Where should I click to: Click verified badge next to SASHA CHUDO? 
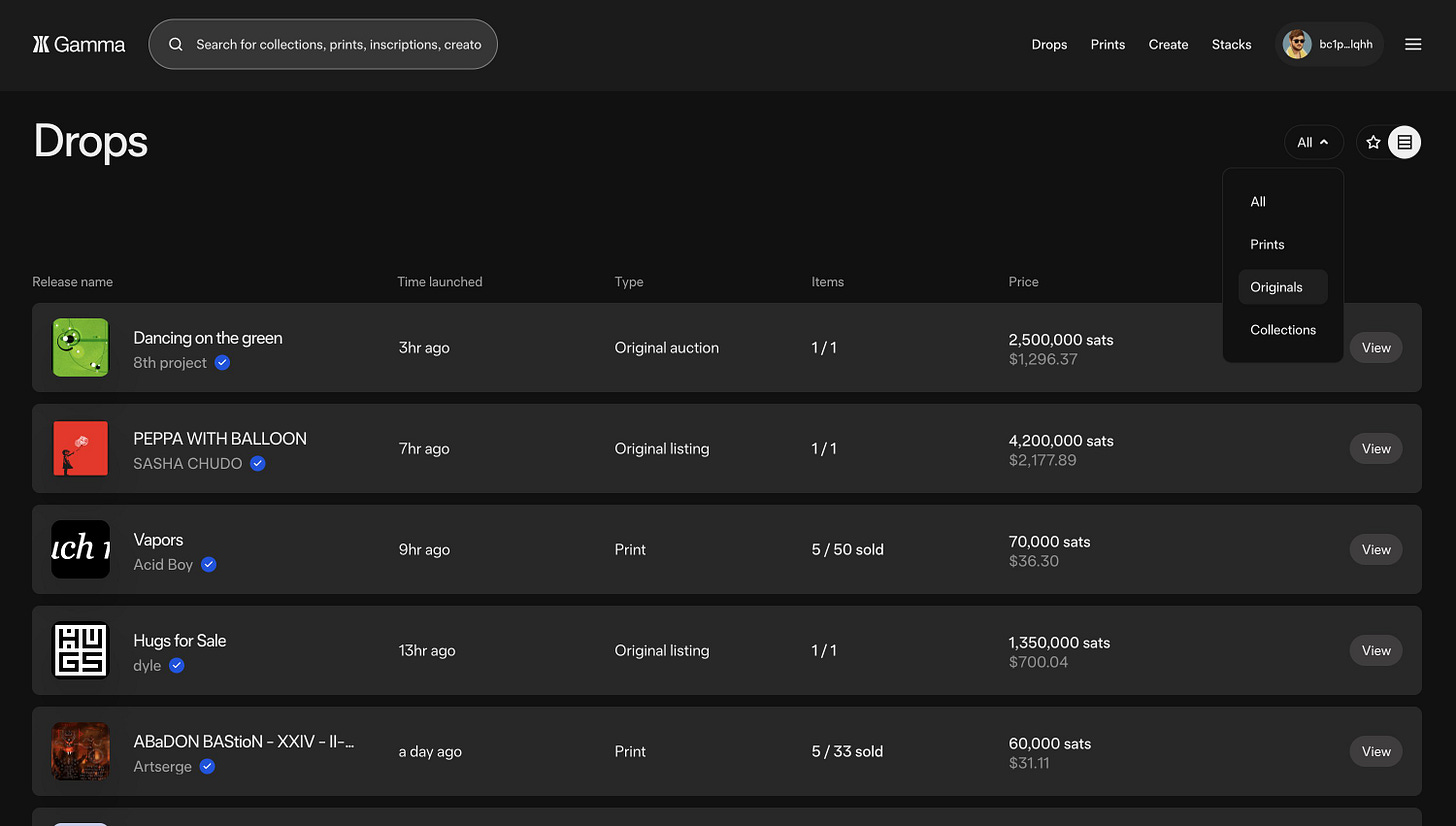[x=257, y=464]
